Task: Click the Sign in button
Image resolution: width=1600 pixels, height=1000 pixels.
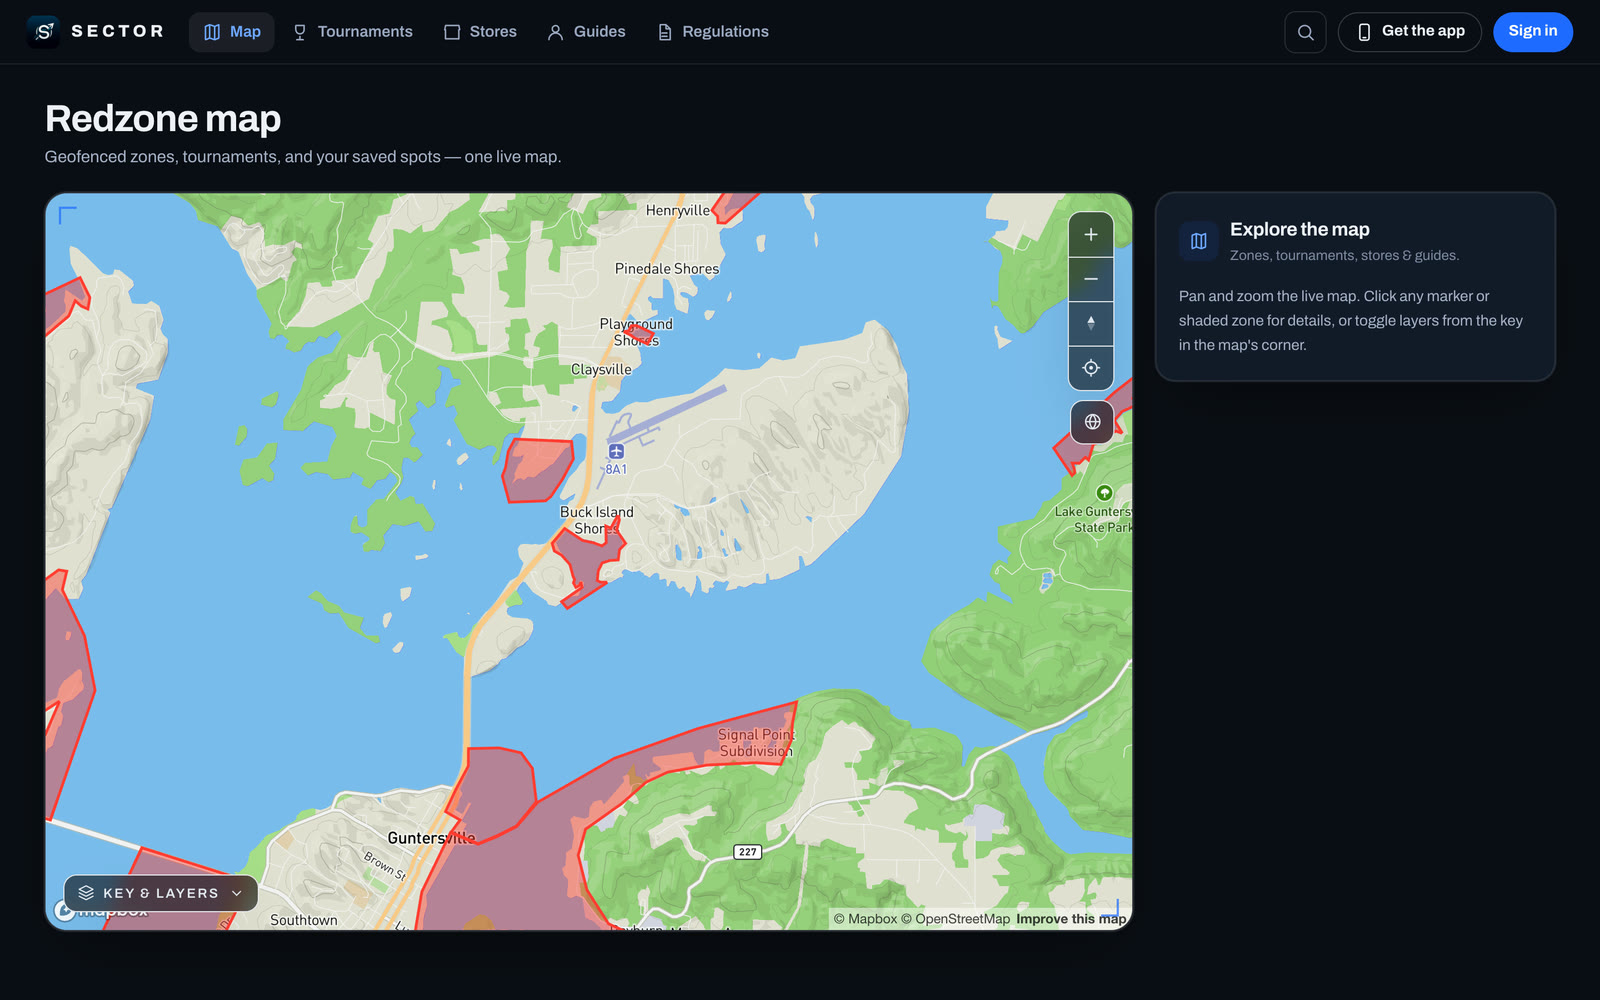Action: [x=1533, y=32]
